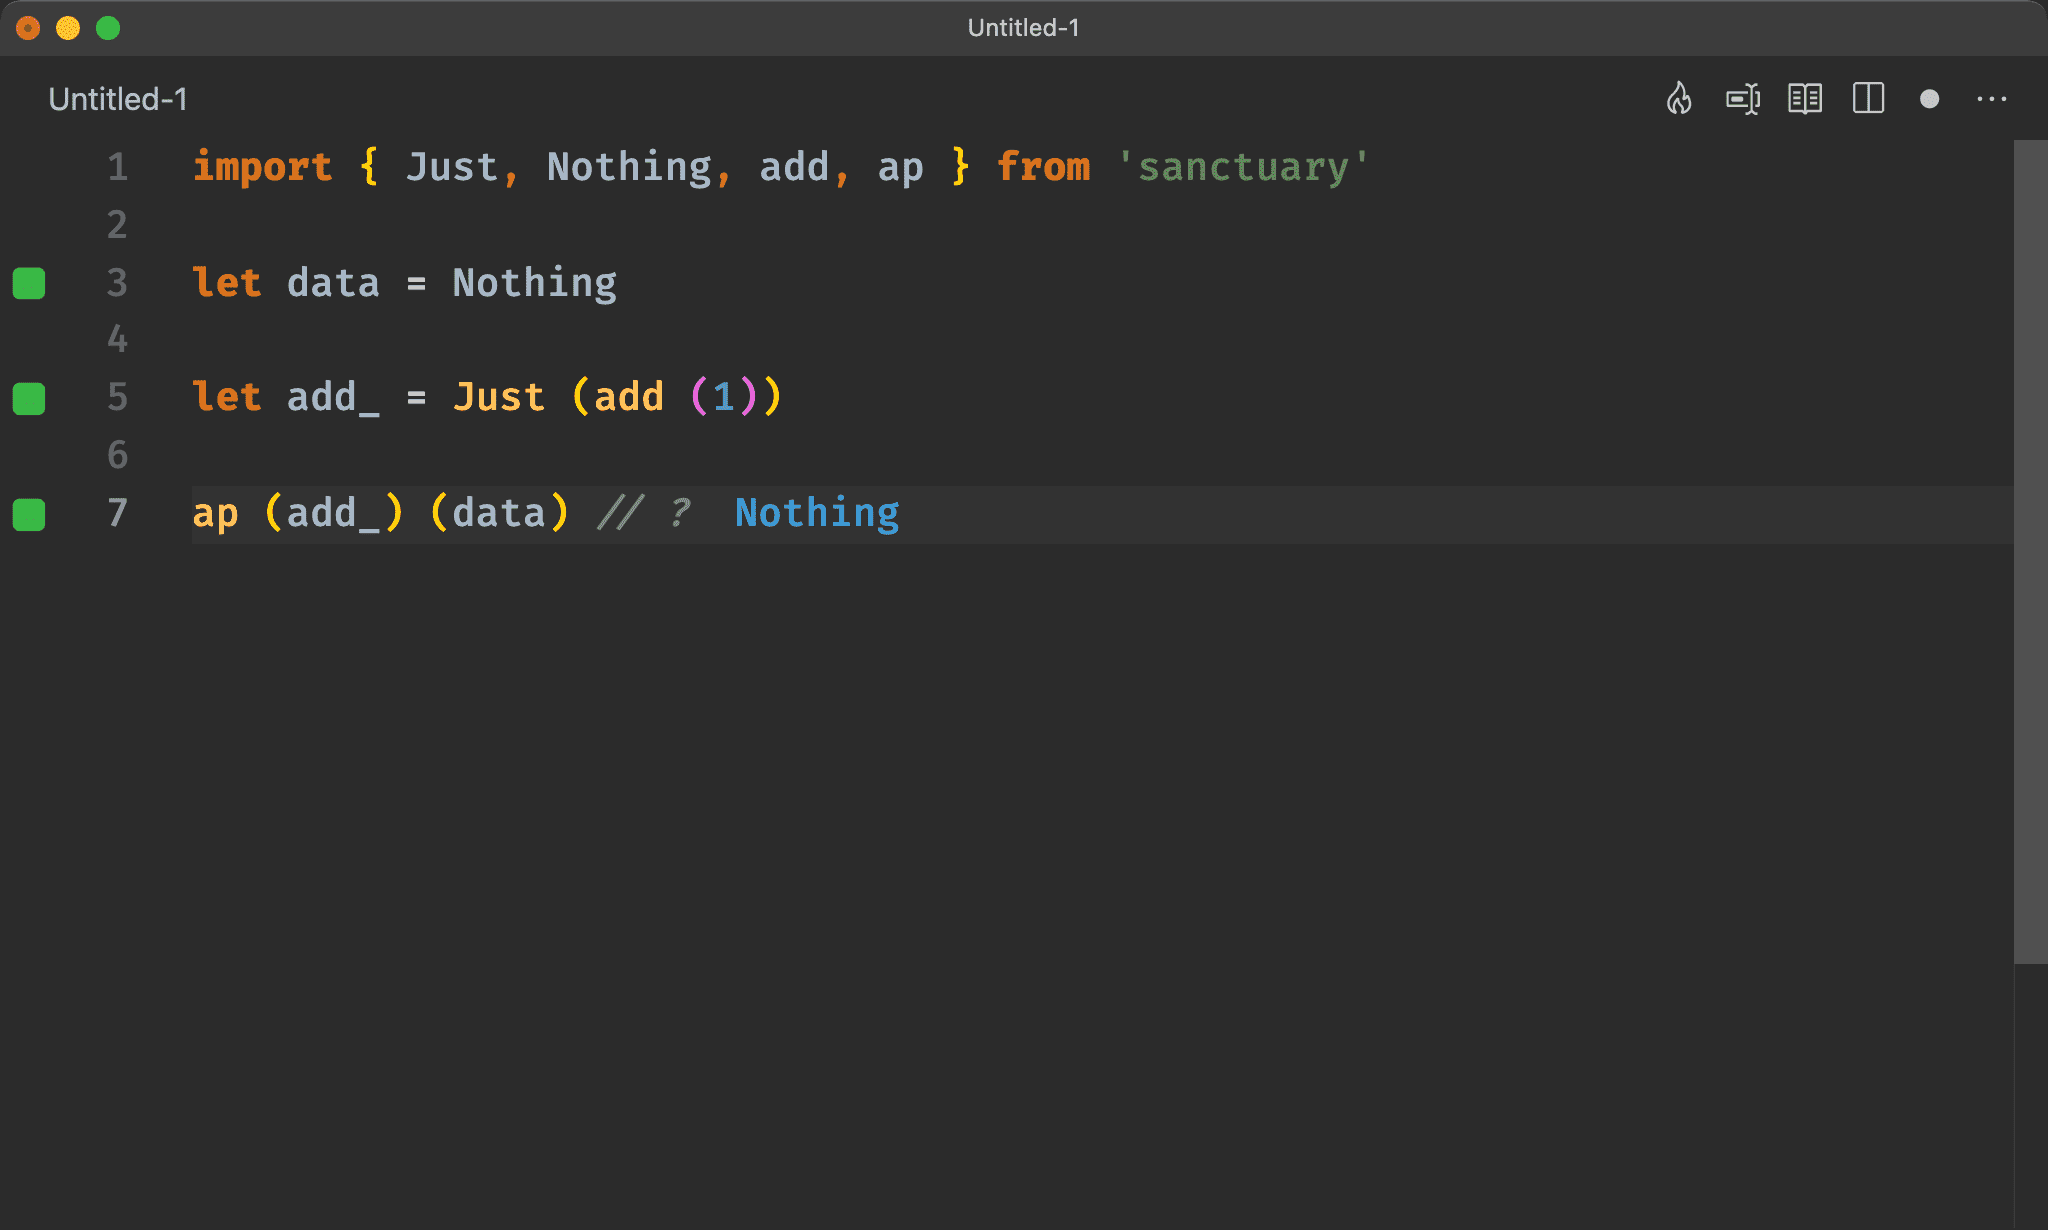Split the editor with the split icon
Screen dimensions: 2048x1230
(1868, 99)
